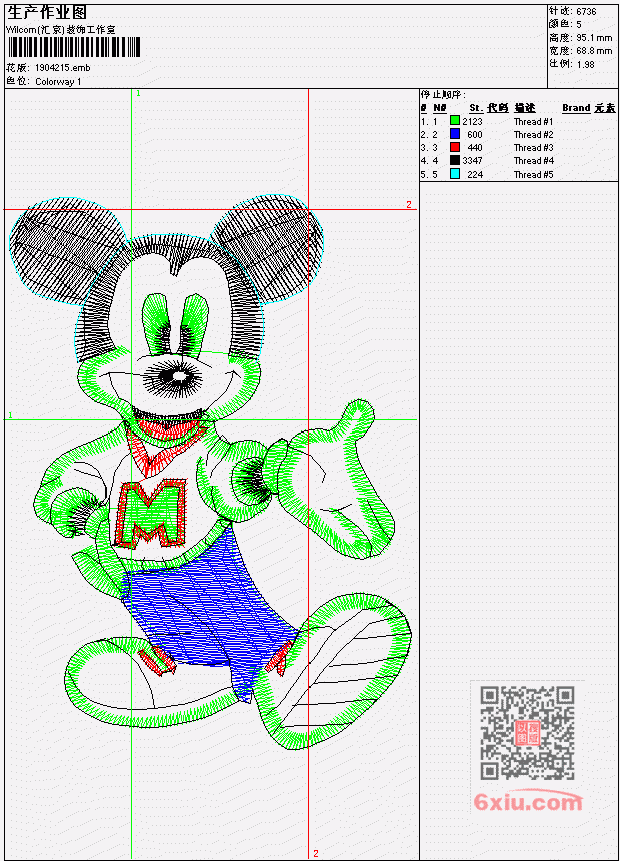620x861 pixels.
Task: Click the '代码' column header
Action: (x=498, y=108)
